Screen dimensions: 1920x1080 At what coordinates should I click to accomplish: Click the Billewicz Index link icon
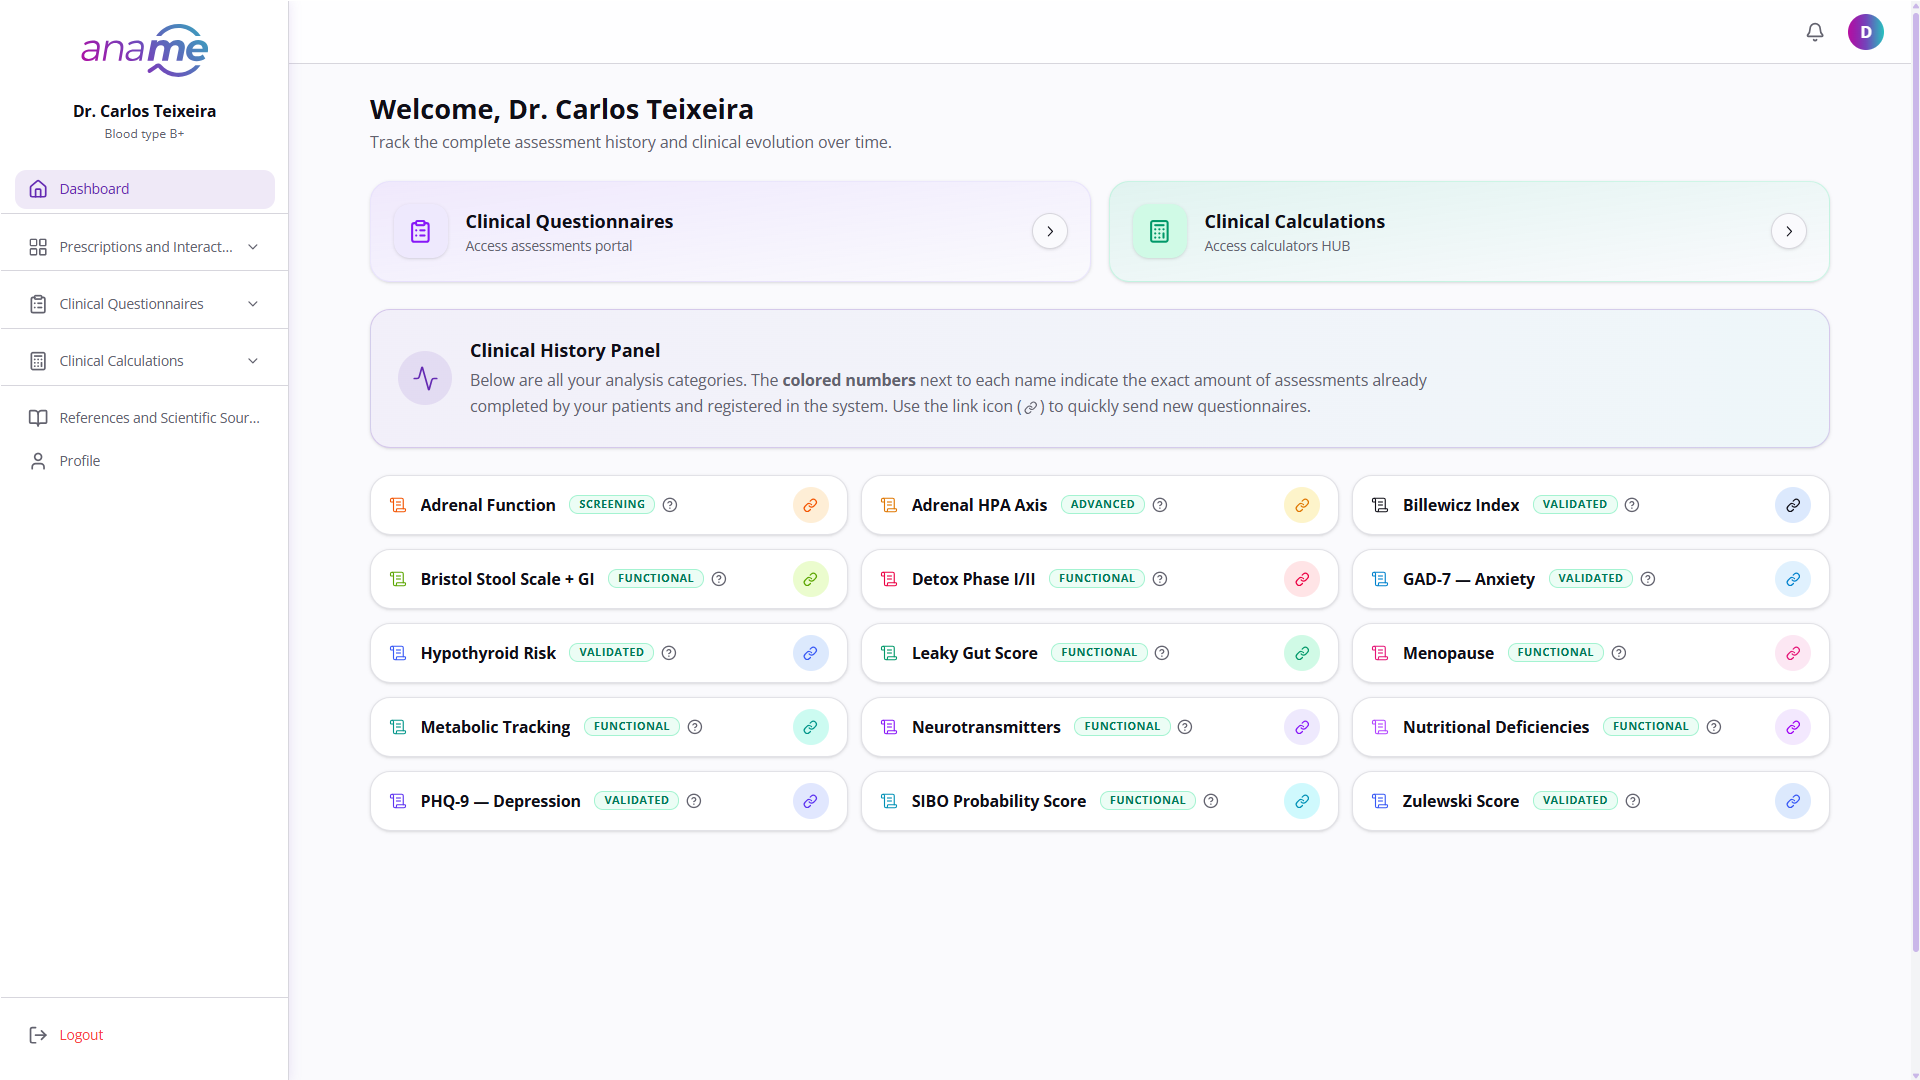point(1793,505)
